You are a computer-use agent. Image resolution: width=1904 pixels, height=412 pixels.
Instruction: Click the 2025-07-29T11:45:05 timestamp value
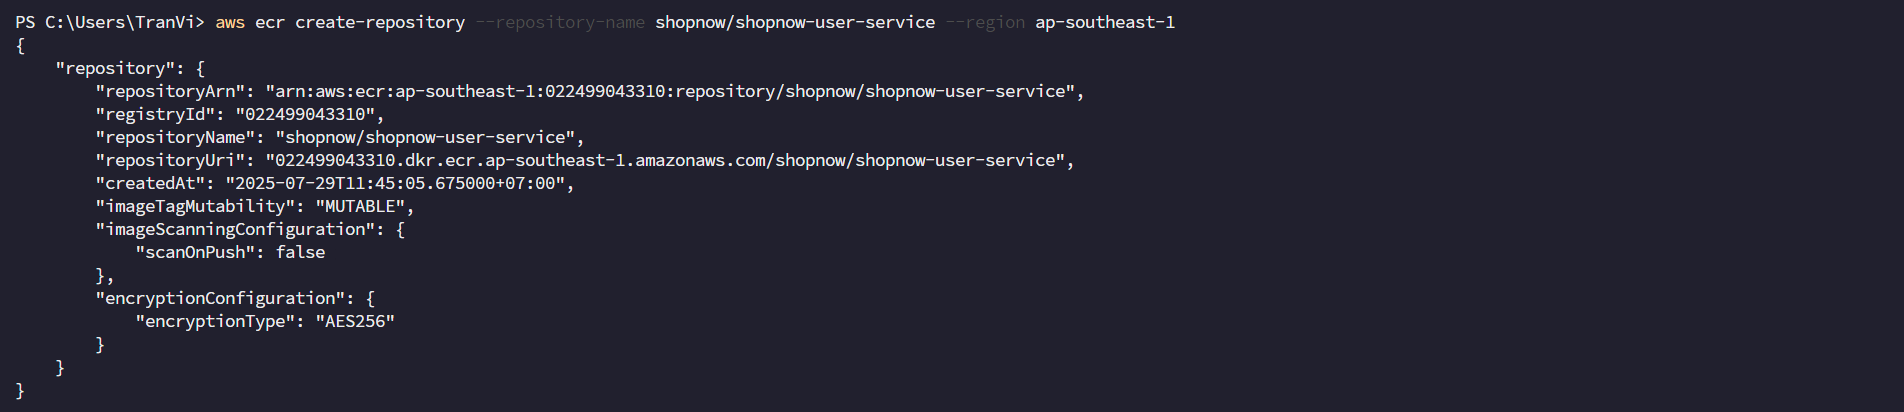tap(395, 183)
